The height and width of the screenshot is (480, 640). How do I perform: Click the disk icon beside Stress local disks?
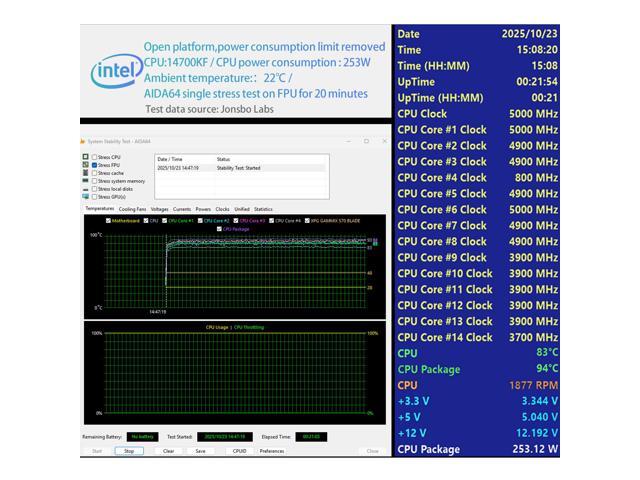85,189
